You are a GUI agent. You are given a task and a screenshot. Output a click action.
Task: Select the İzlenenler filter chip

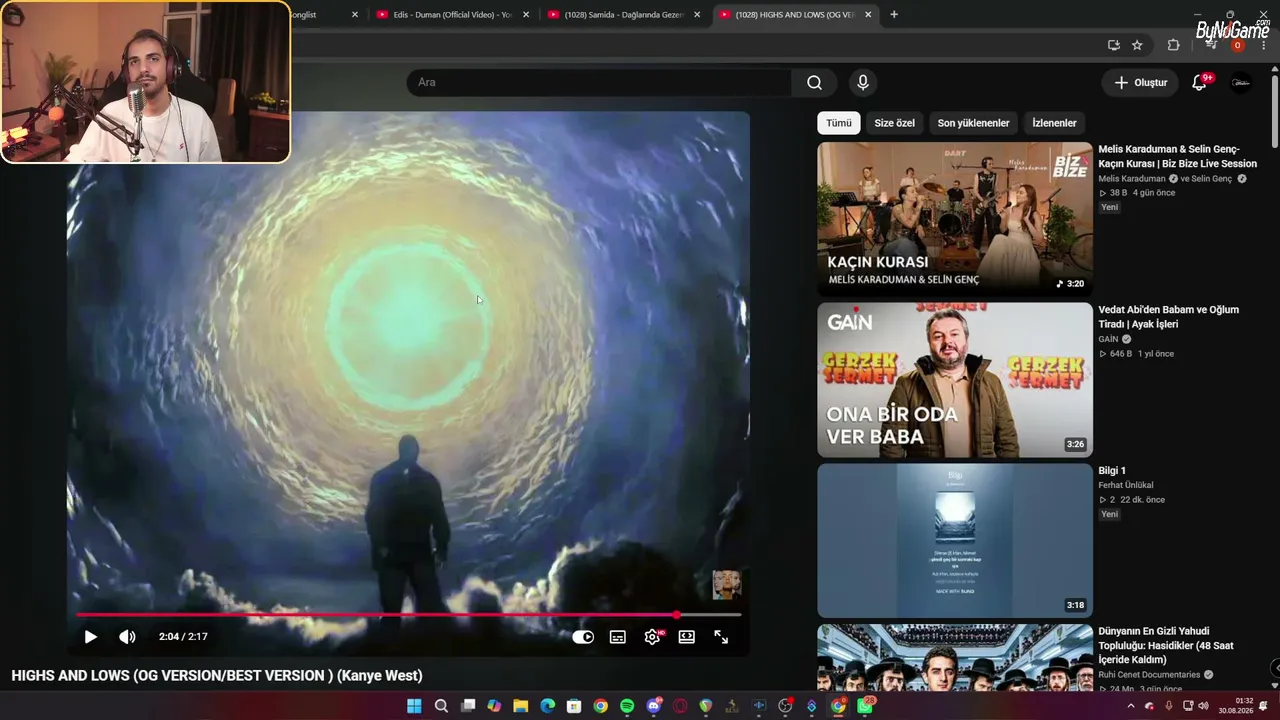point(1054,123)
